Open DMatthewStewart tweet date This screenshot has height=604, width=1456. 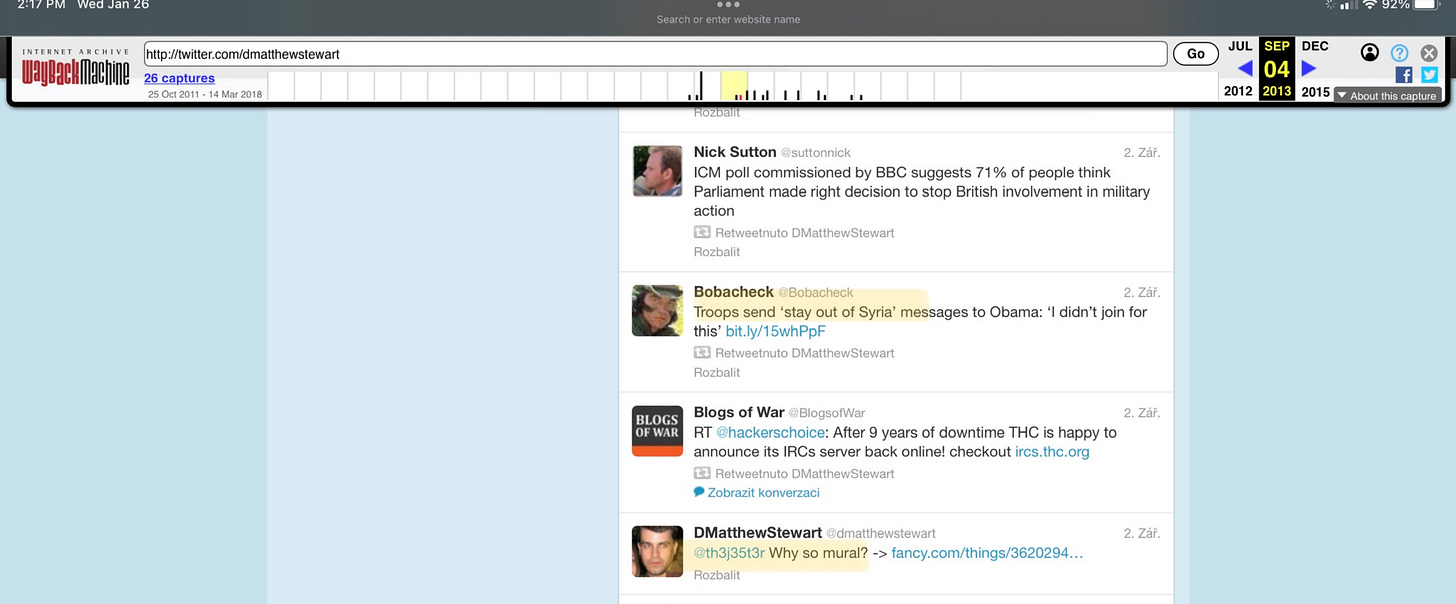pyautogui.click(x=1142, y=533)
